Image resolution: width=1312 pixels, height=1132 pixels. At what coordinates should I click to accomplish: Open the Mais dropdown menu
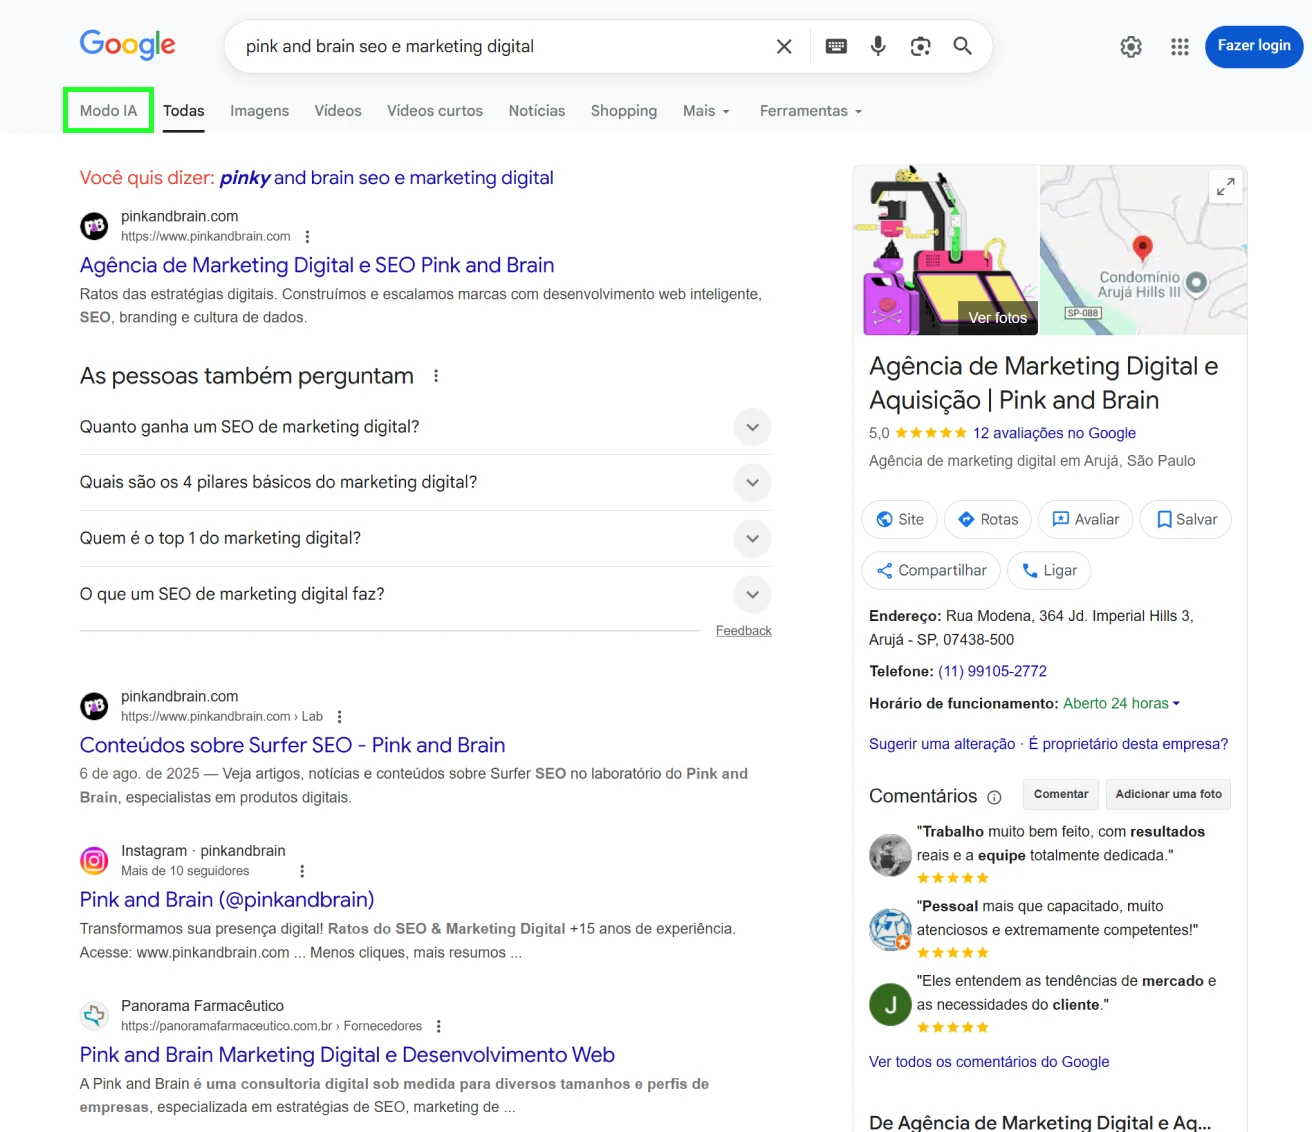tap(706, 111)
